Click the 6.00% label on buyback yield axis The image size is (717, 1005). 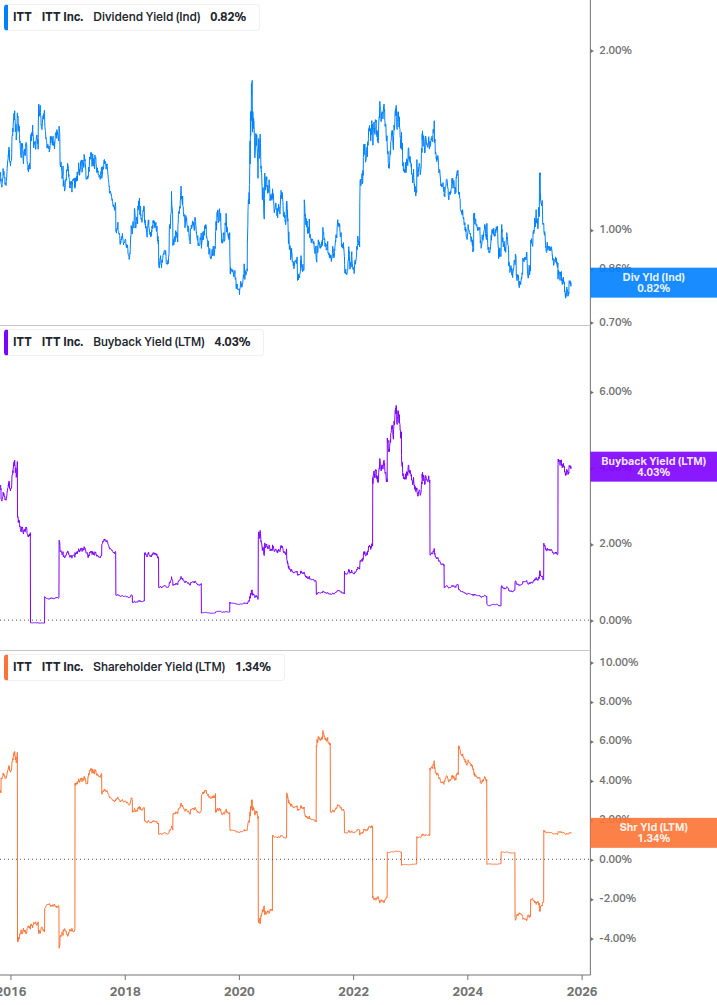615,391
